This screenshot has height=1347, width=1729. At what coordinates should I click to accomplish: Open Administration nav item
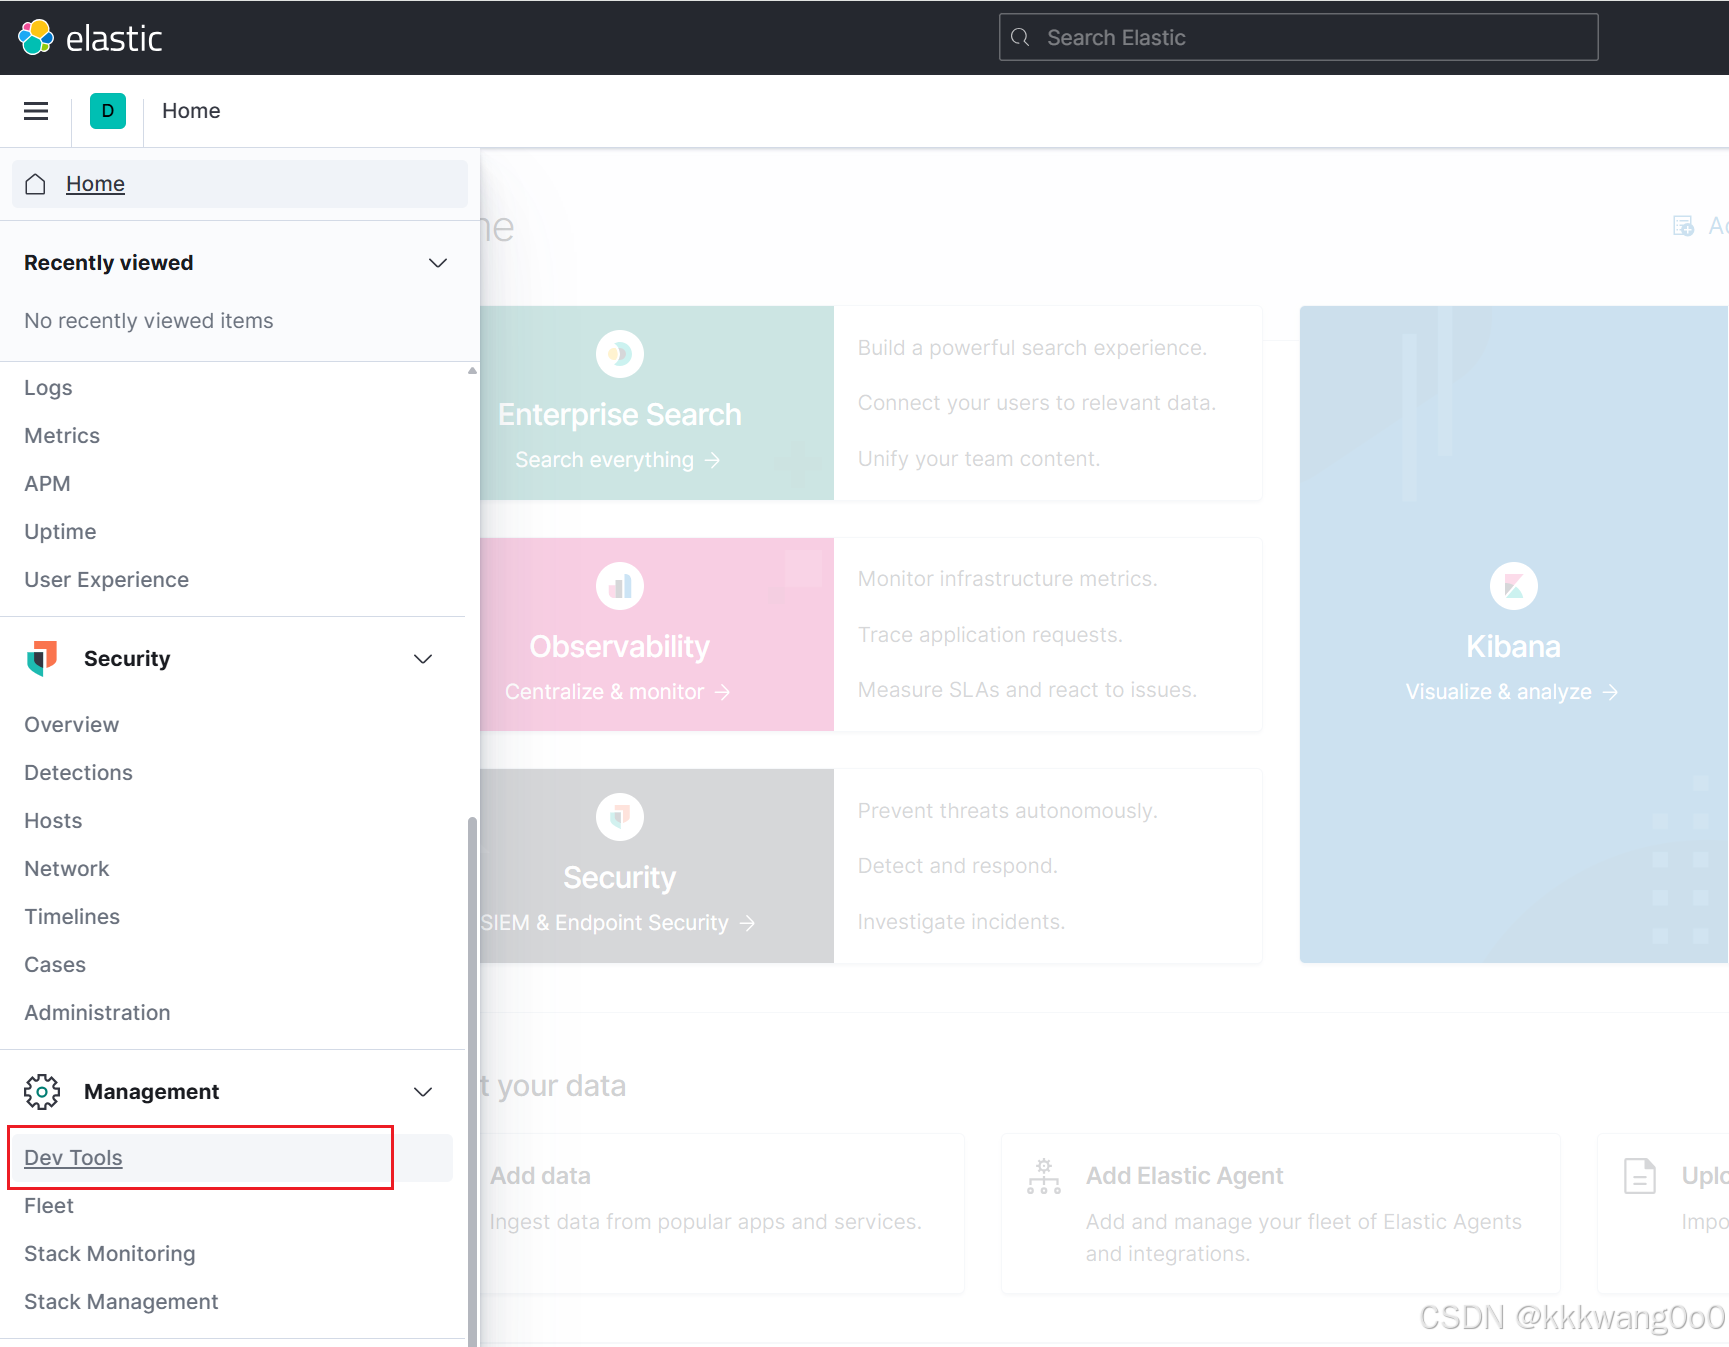pos(97,1013)
